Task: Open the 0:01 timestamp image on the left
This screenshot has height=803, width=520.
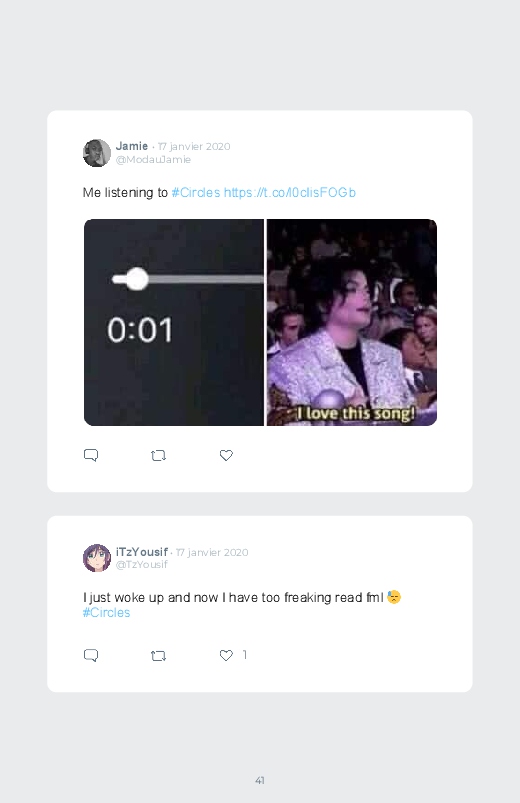Action: pos(174,323)
